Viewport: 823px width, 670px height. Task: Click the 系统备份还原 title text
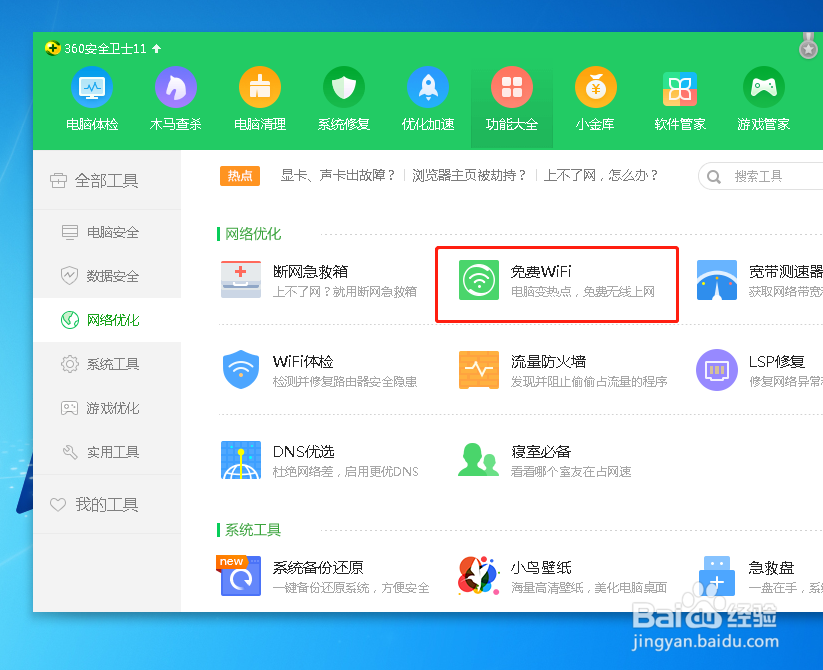pyautogui.click(x=318, y=568)
